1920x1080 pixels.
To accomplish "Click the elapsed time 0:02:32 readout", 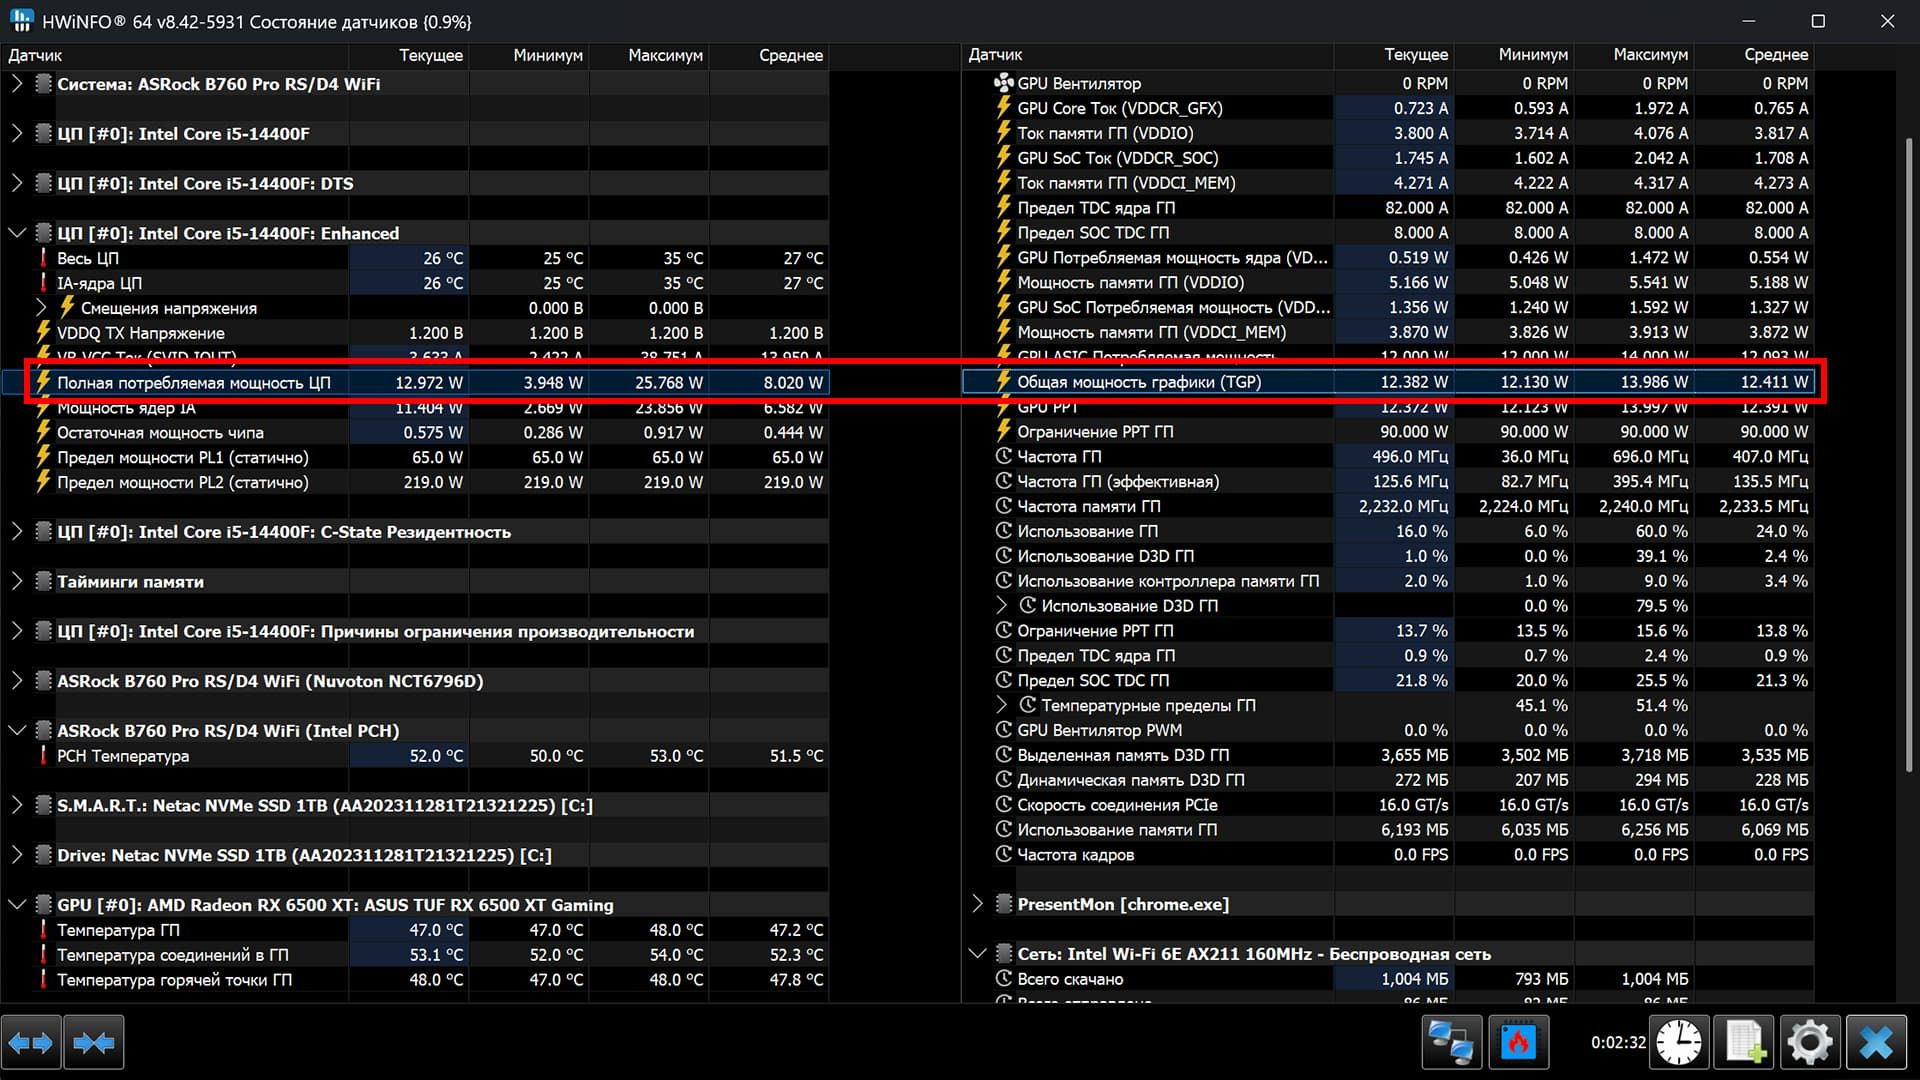I will click(1618, 1042).
